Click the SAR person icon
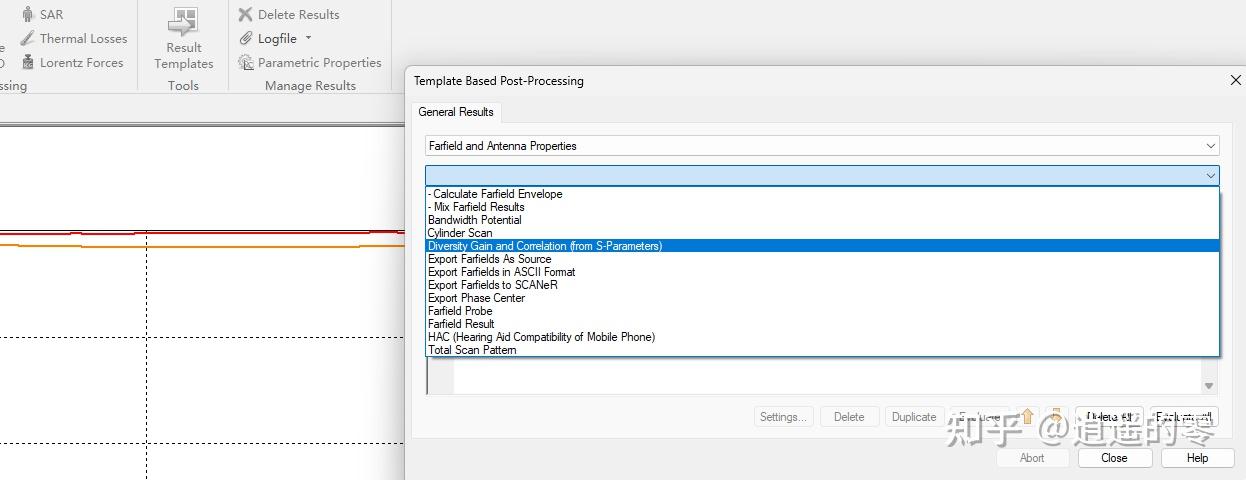 (28, 15)
